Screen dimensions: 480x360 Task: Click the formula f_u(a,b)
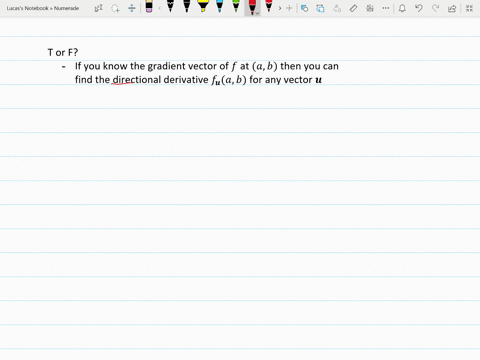pyautogui.click(x=229, y=80)
